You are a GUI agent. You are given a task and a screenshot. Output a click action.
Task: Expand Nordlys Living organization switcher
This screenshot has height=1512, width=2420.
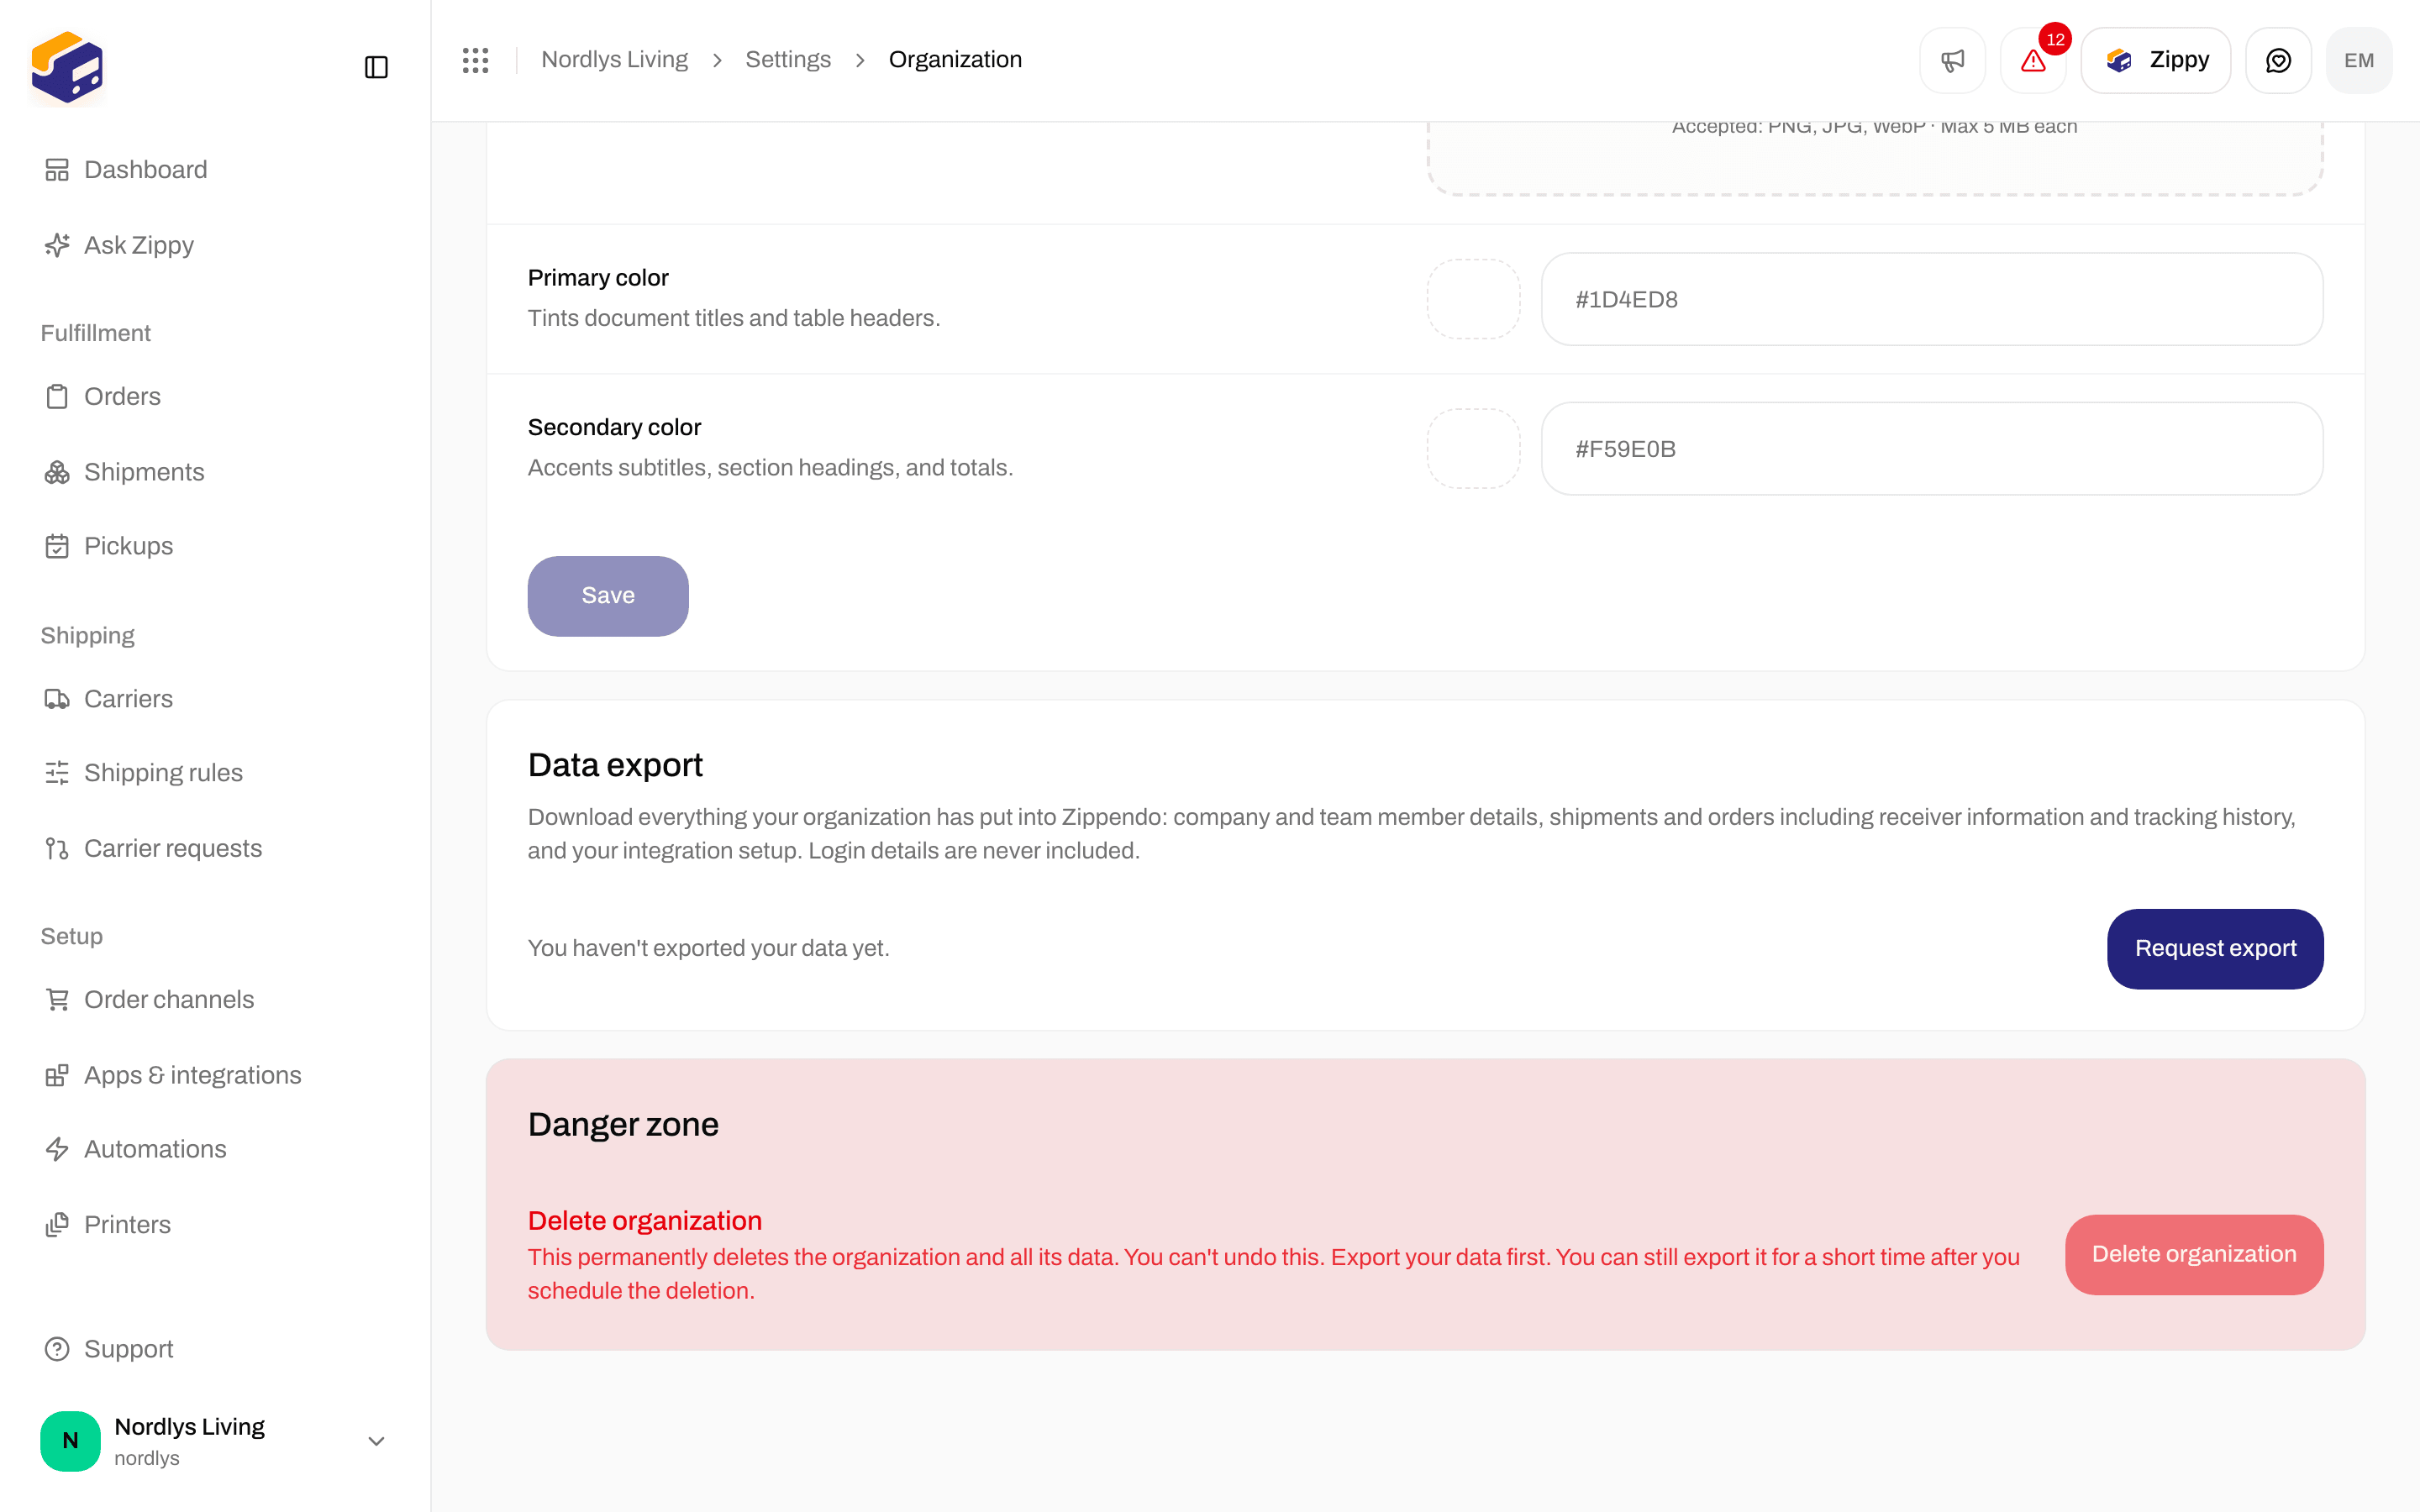pos(214,1441)
